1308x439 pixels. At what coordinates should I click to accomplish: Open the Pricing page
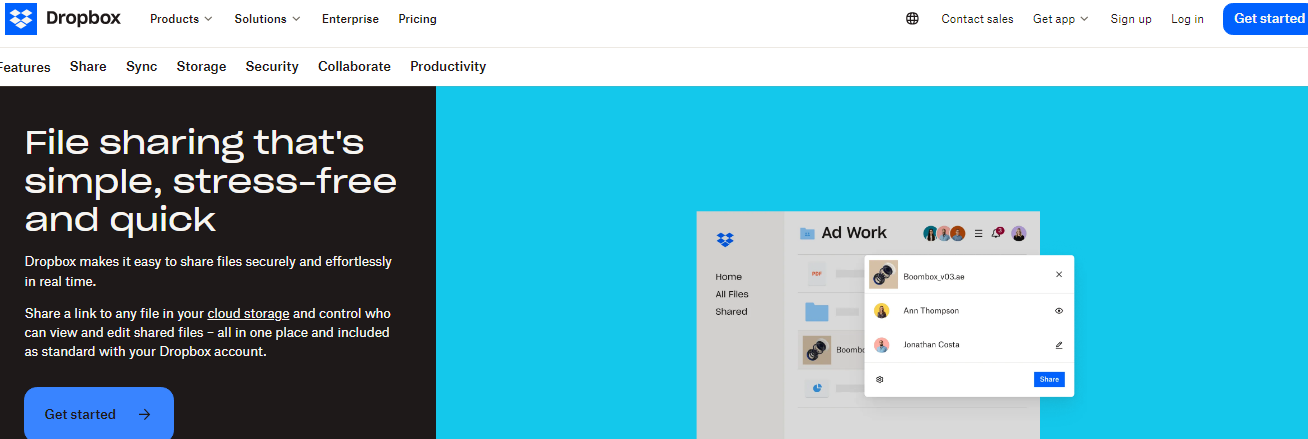click(x=417, y=19)
